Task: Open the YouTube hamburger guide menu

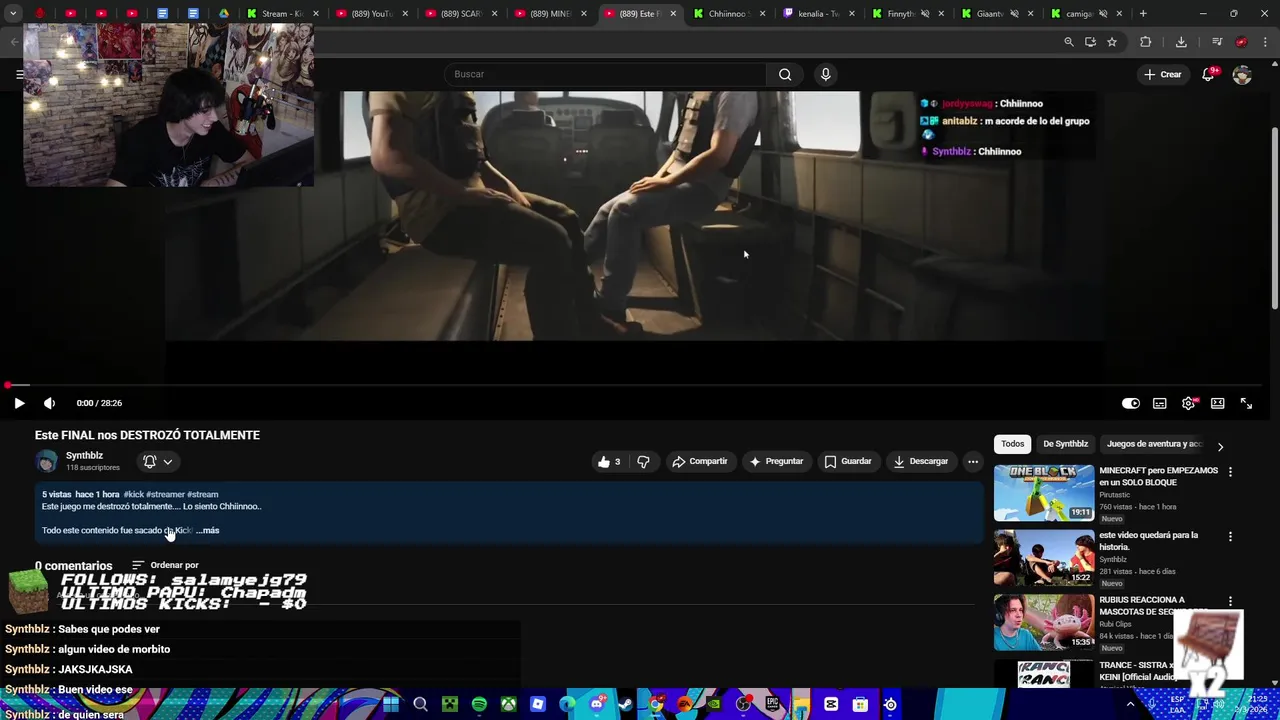Action: [x=19, y=74]
